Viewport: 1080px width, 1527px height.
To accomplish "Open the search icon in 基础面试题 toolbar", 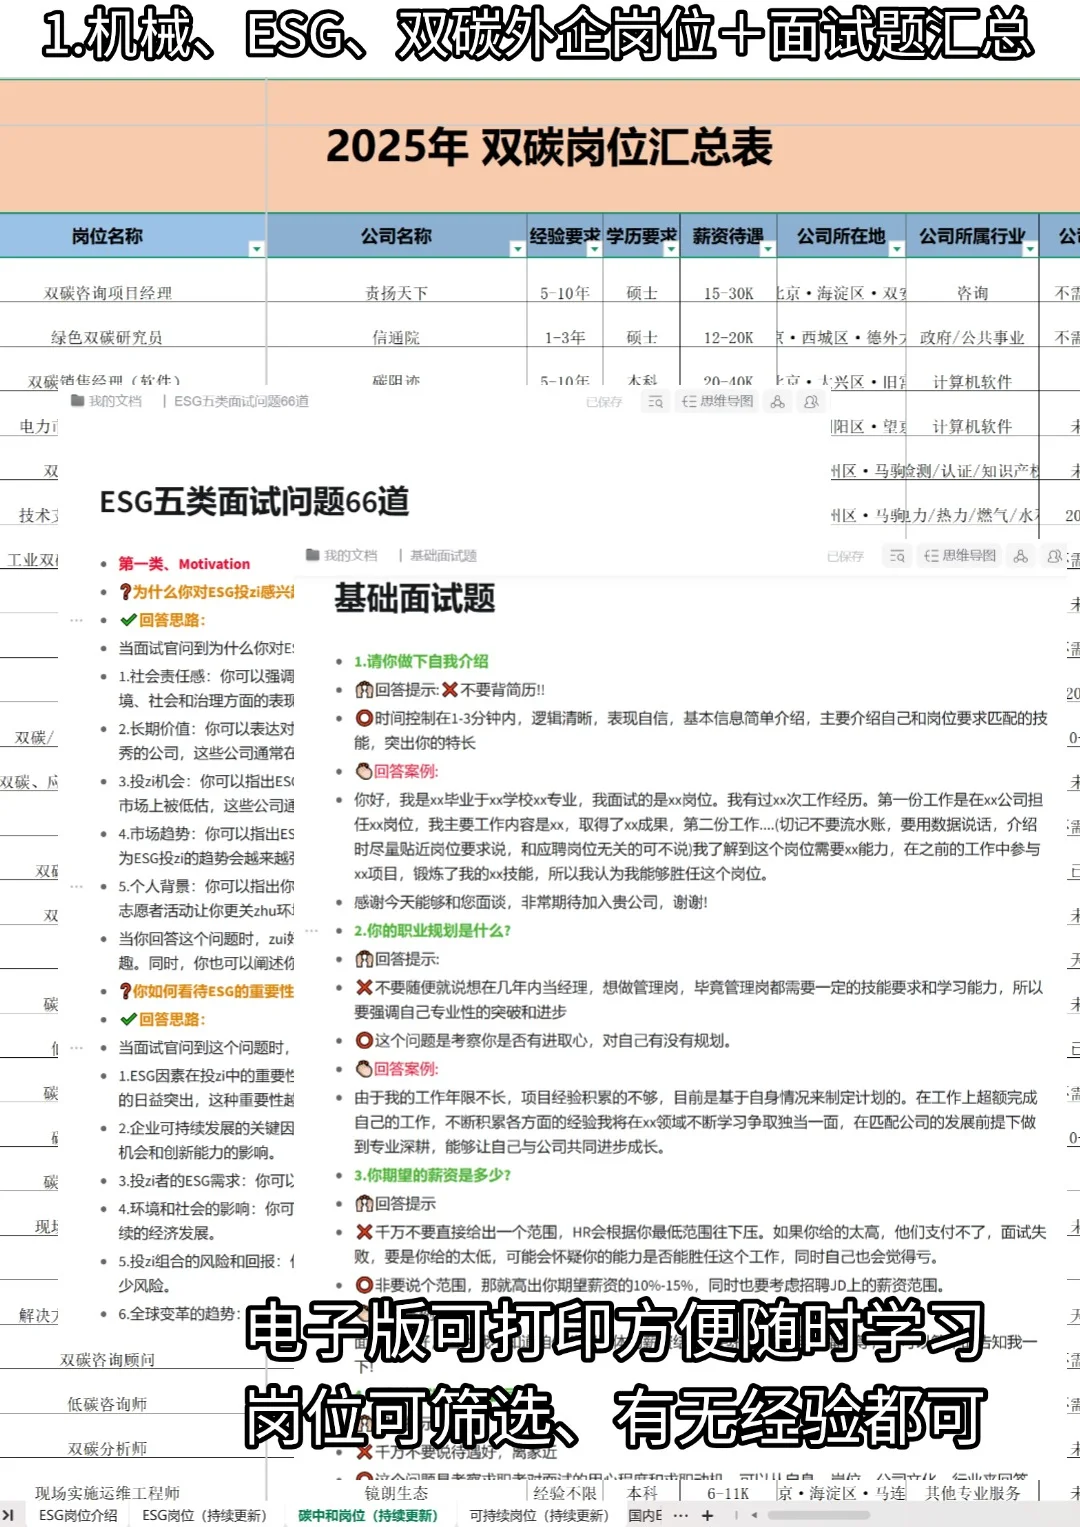I will click(x=896, y=557).
